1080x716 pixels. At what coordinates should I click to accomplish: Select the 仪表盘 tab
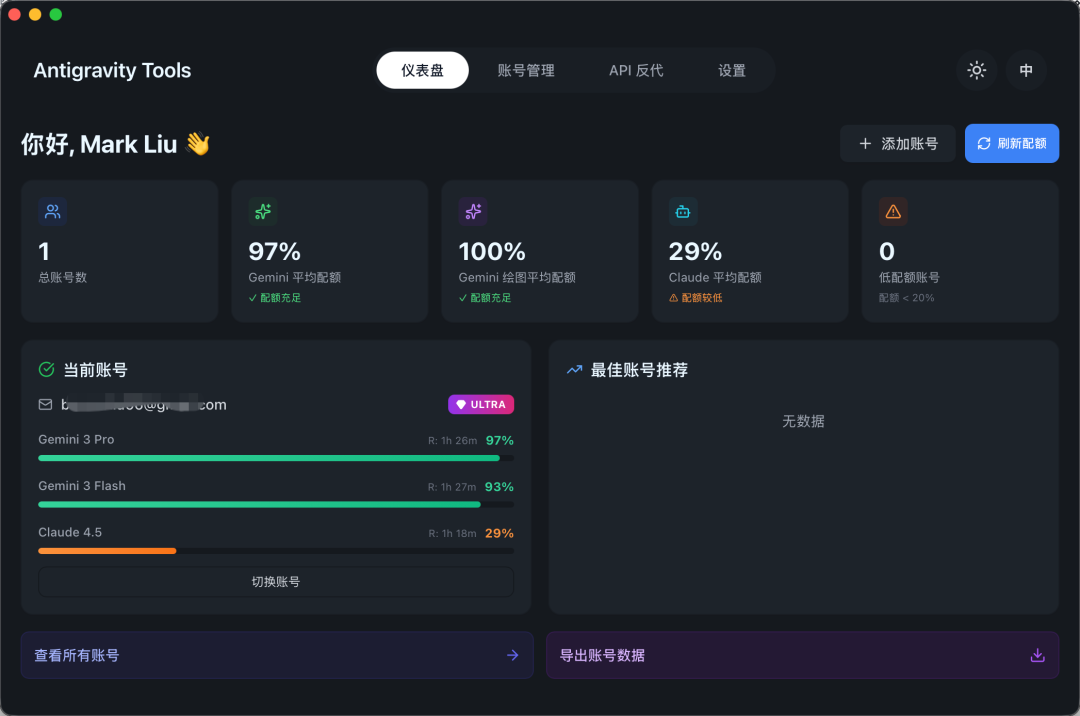(422, 70)
